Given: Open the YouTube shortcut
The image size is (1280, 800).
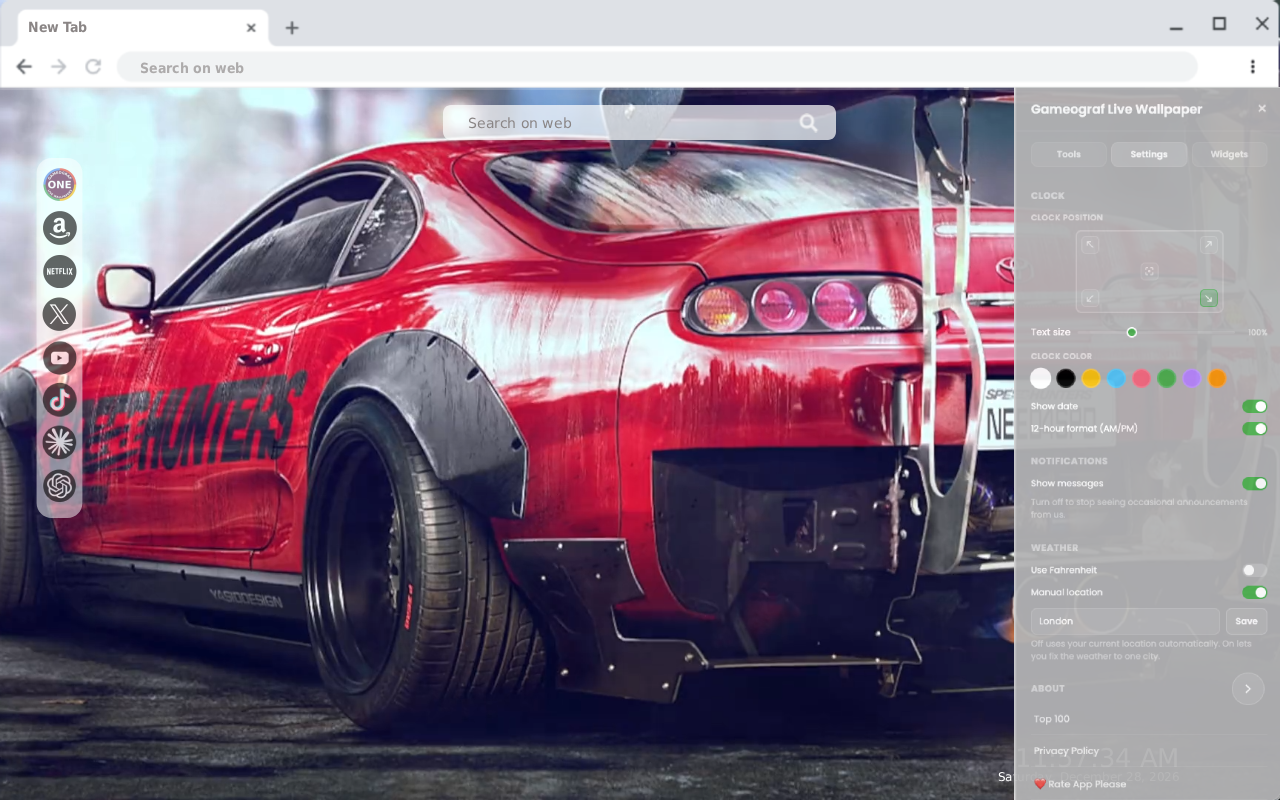Looking at the screenshot, I should click(60, 357).
